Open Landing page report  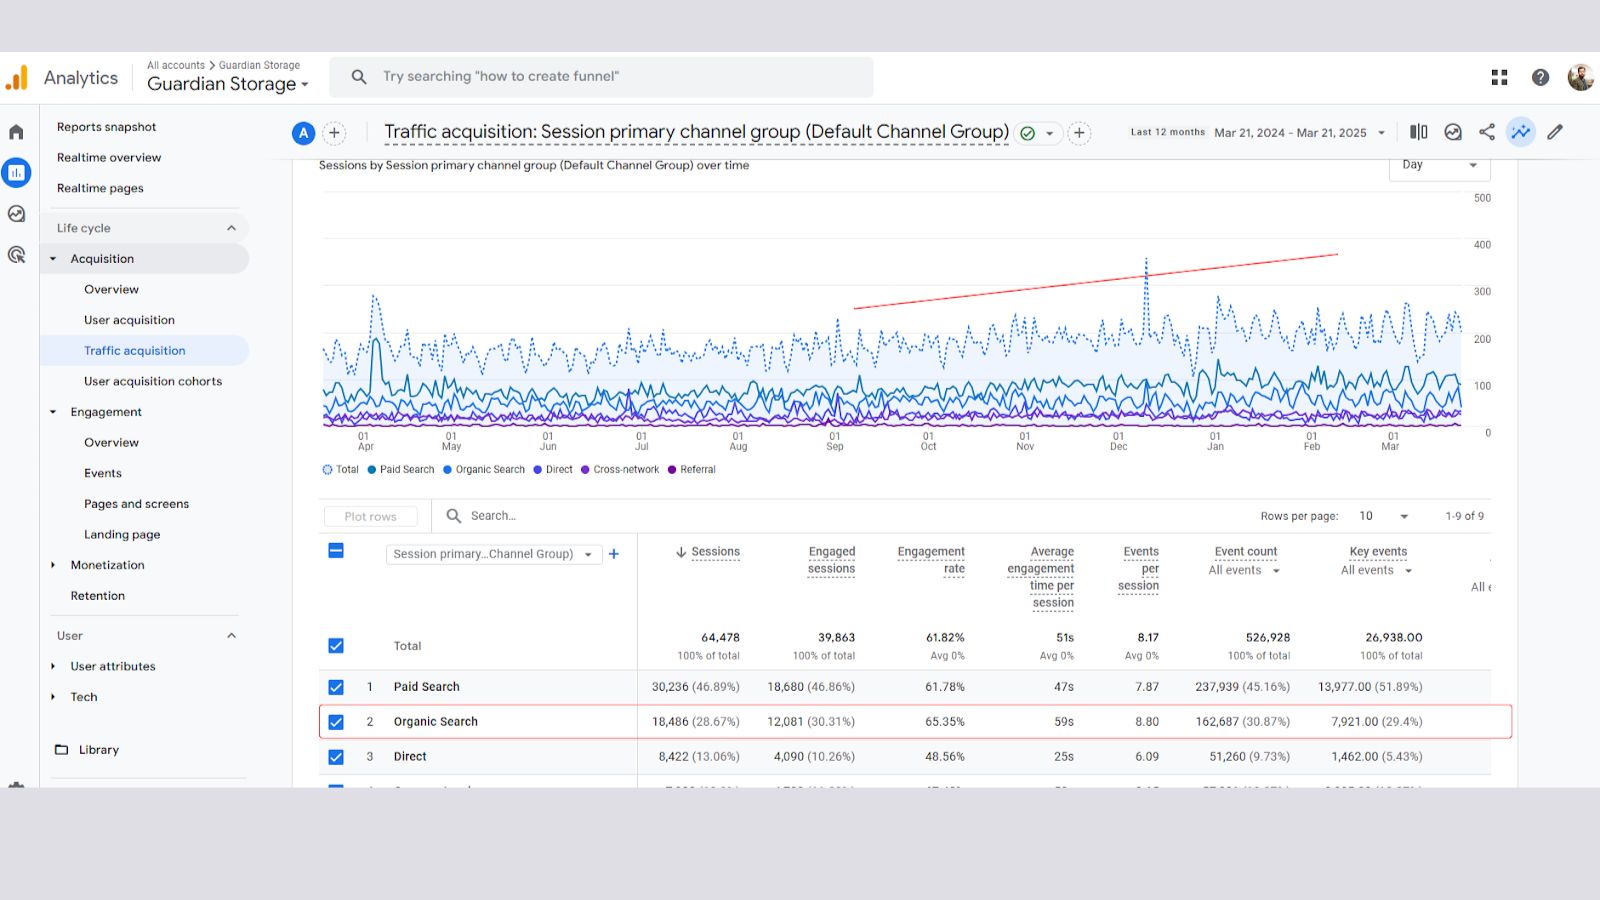tap(122, 535)
